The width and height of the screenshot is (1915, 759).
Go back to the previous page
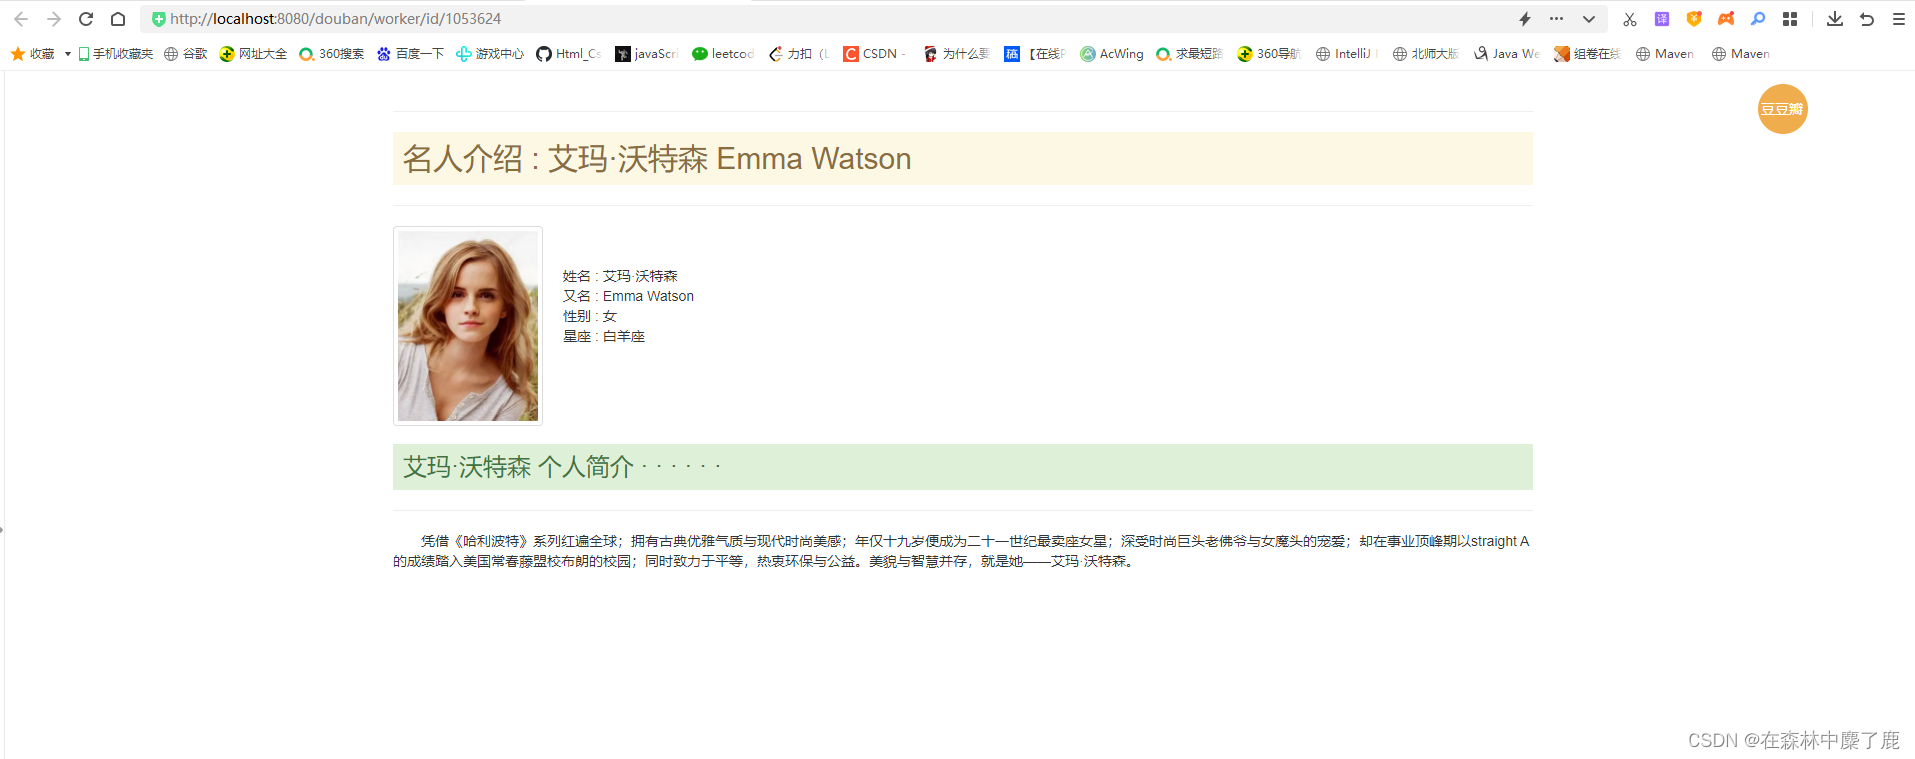coord(21,19)
